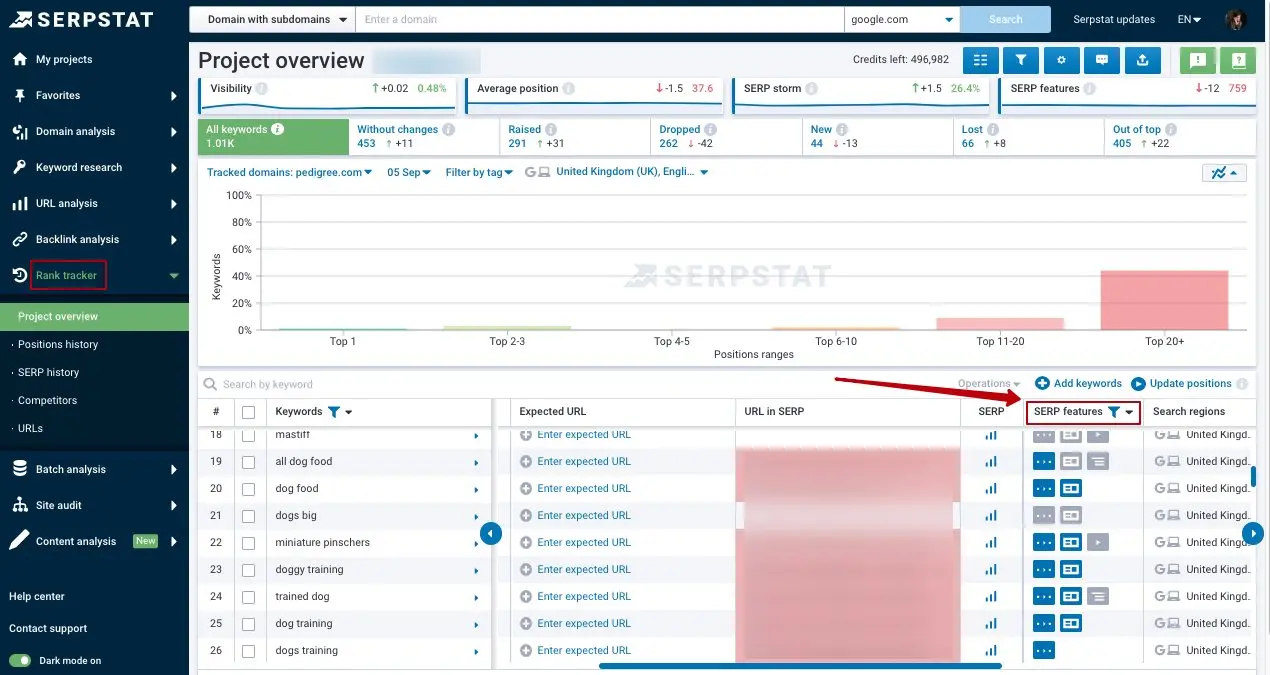The image size is (1270, 675).
Task: Open the 05 Sep date dropdown
Action: 409,173
